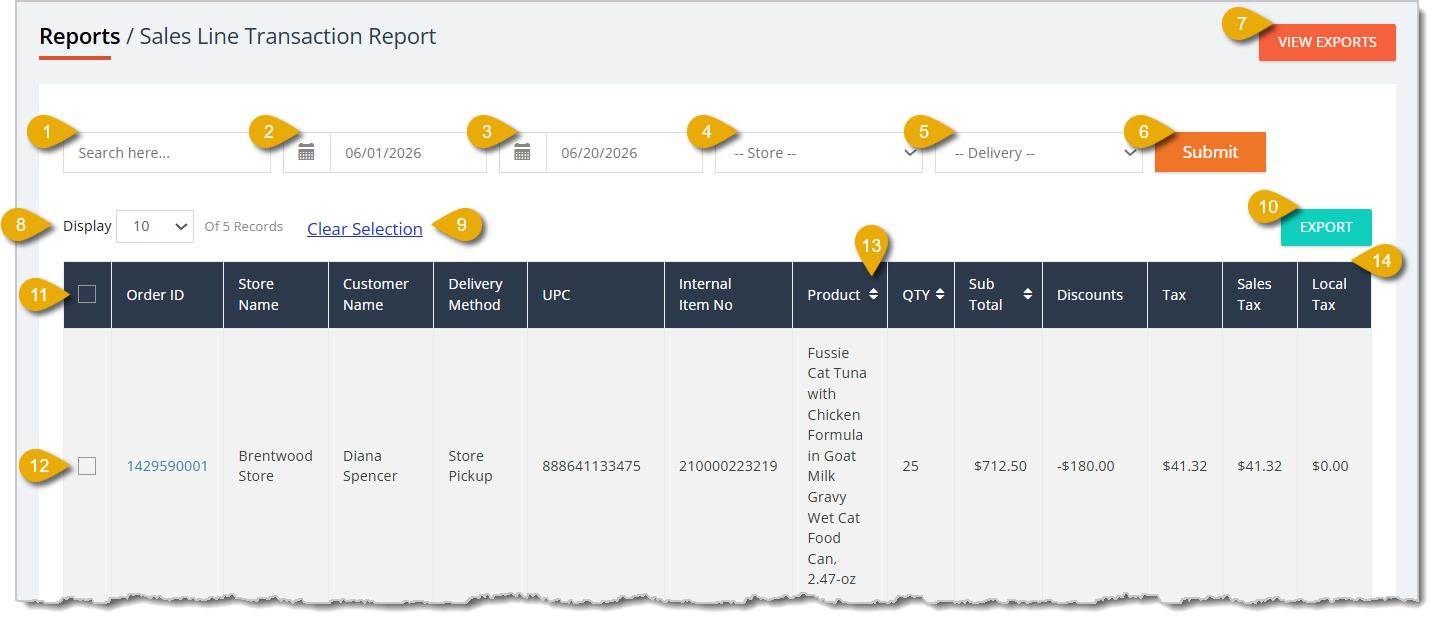Sort by Sub Total column arrows
Viewport: 1434px width, 619px height.
tap(1027, 294)
